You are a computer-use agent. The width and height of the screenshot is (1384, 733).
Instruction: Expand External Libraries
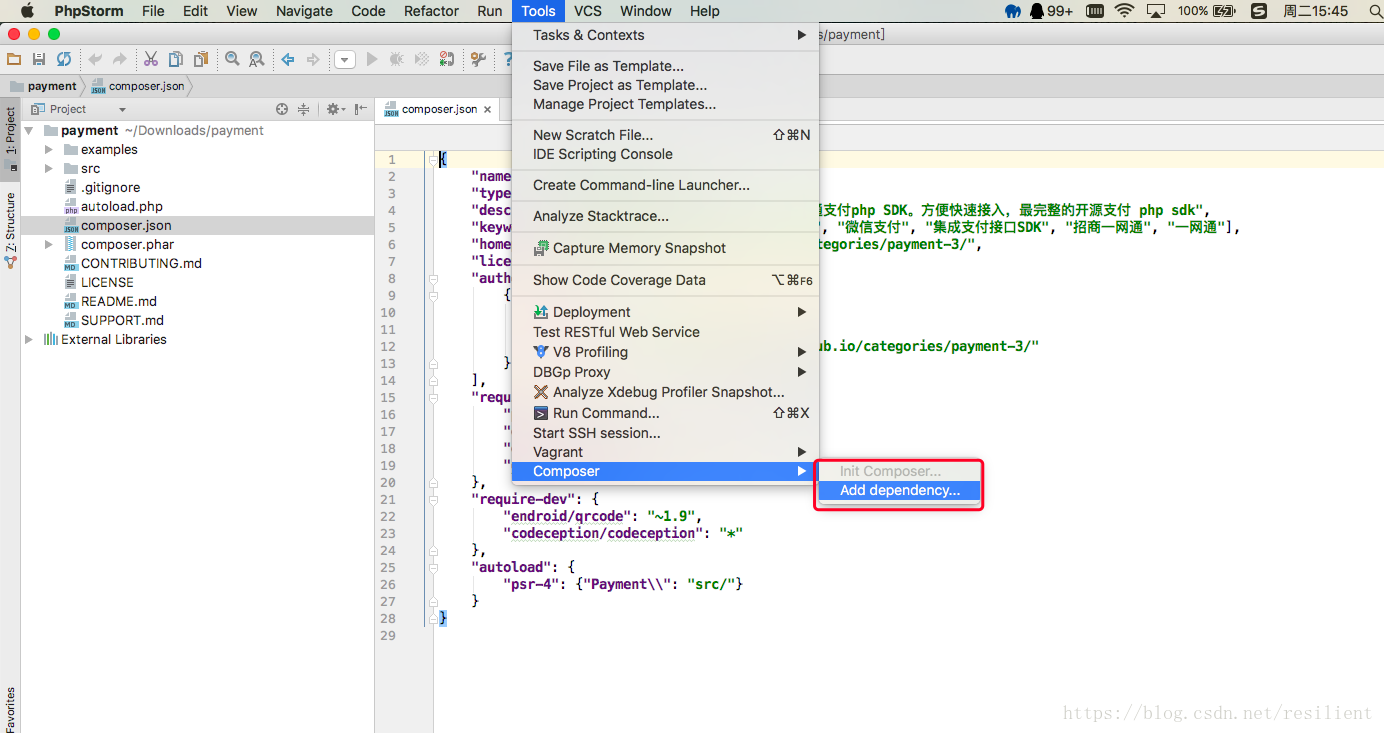pyautogui.click(x=29, y=339)
